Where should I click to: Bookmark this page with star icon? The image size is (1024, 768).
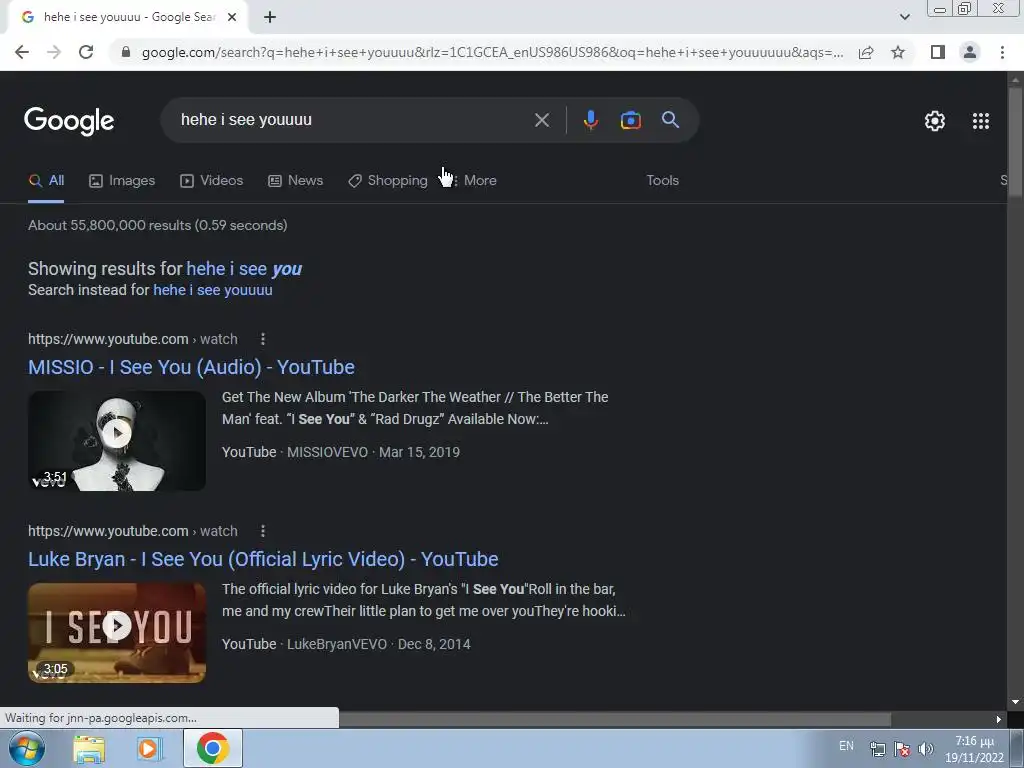click(898, 52)
